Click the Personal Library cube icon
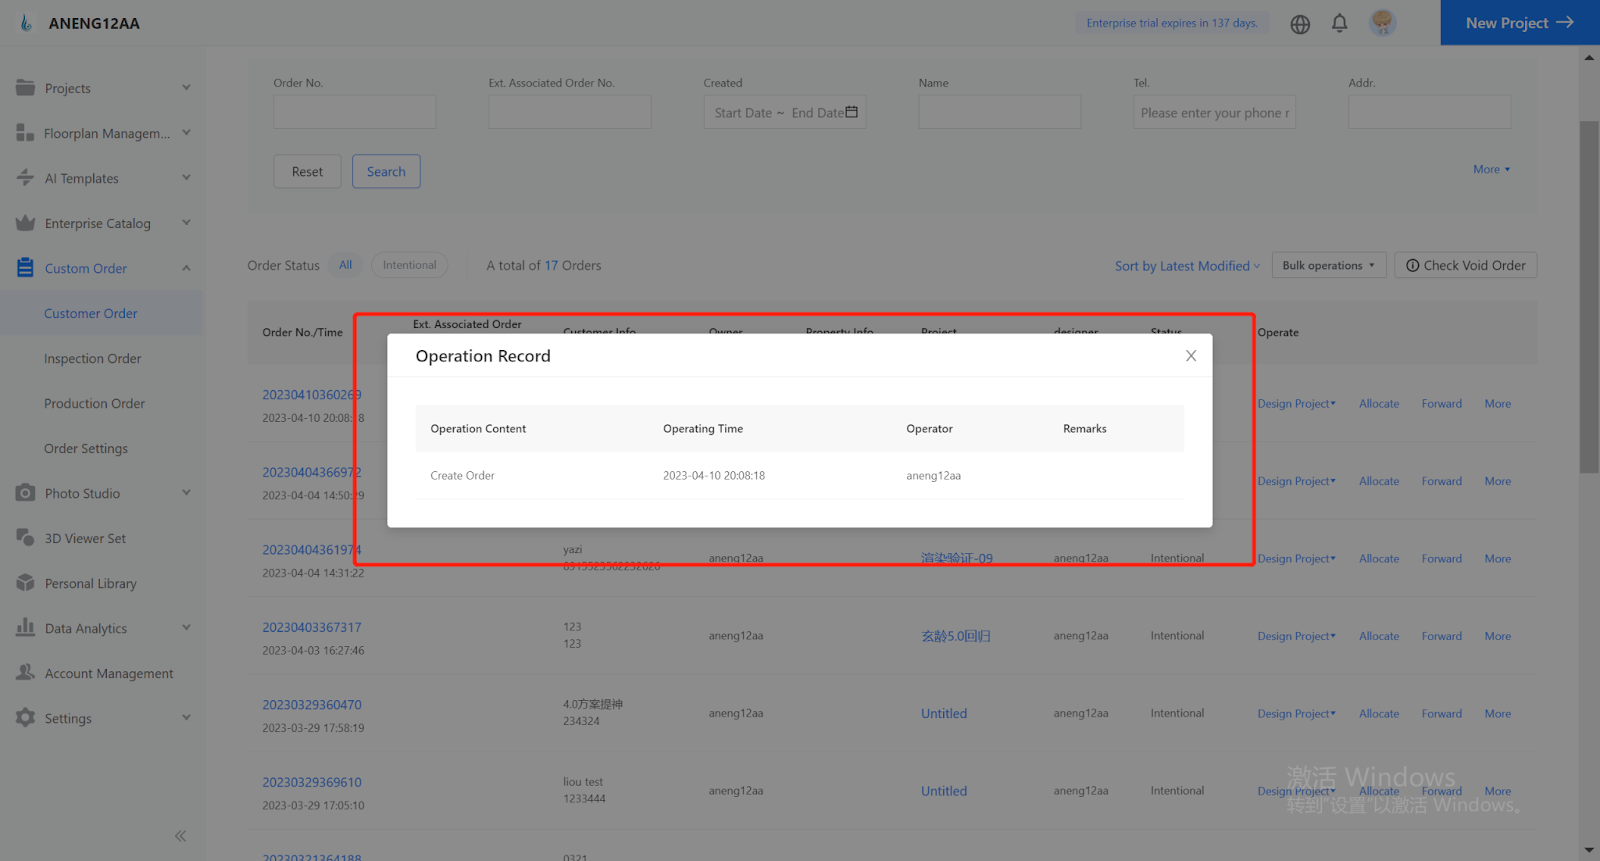Screen dimensions: 1600x861 click(26, 583)
